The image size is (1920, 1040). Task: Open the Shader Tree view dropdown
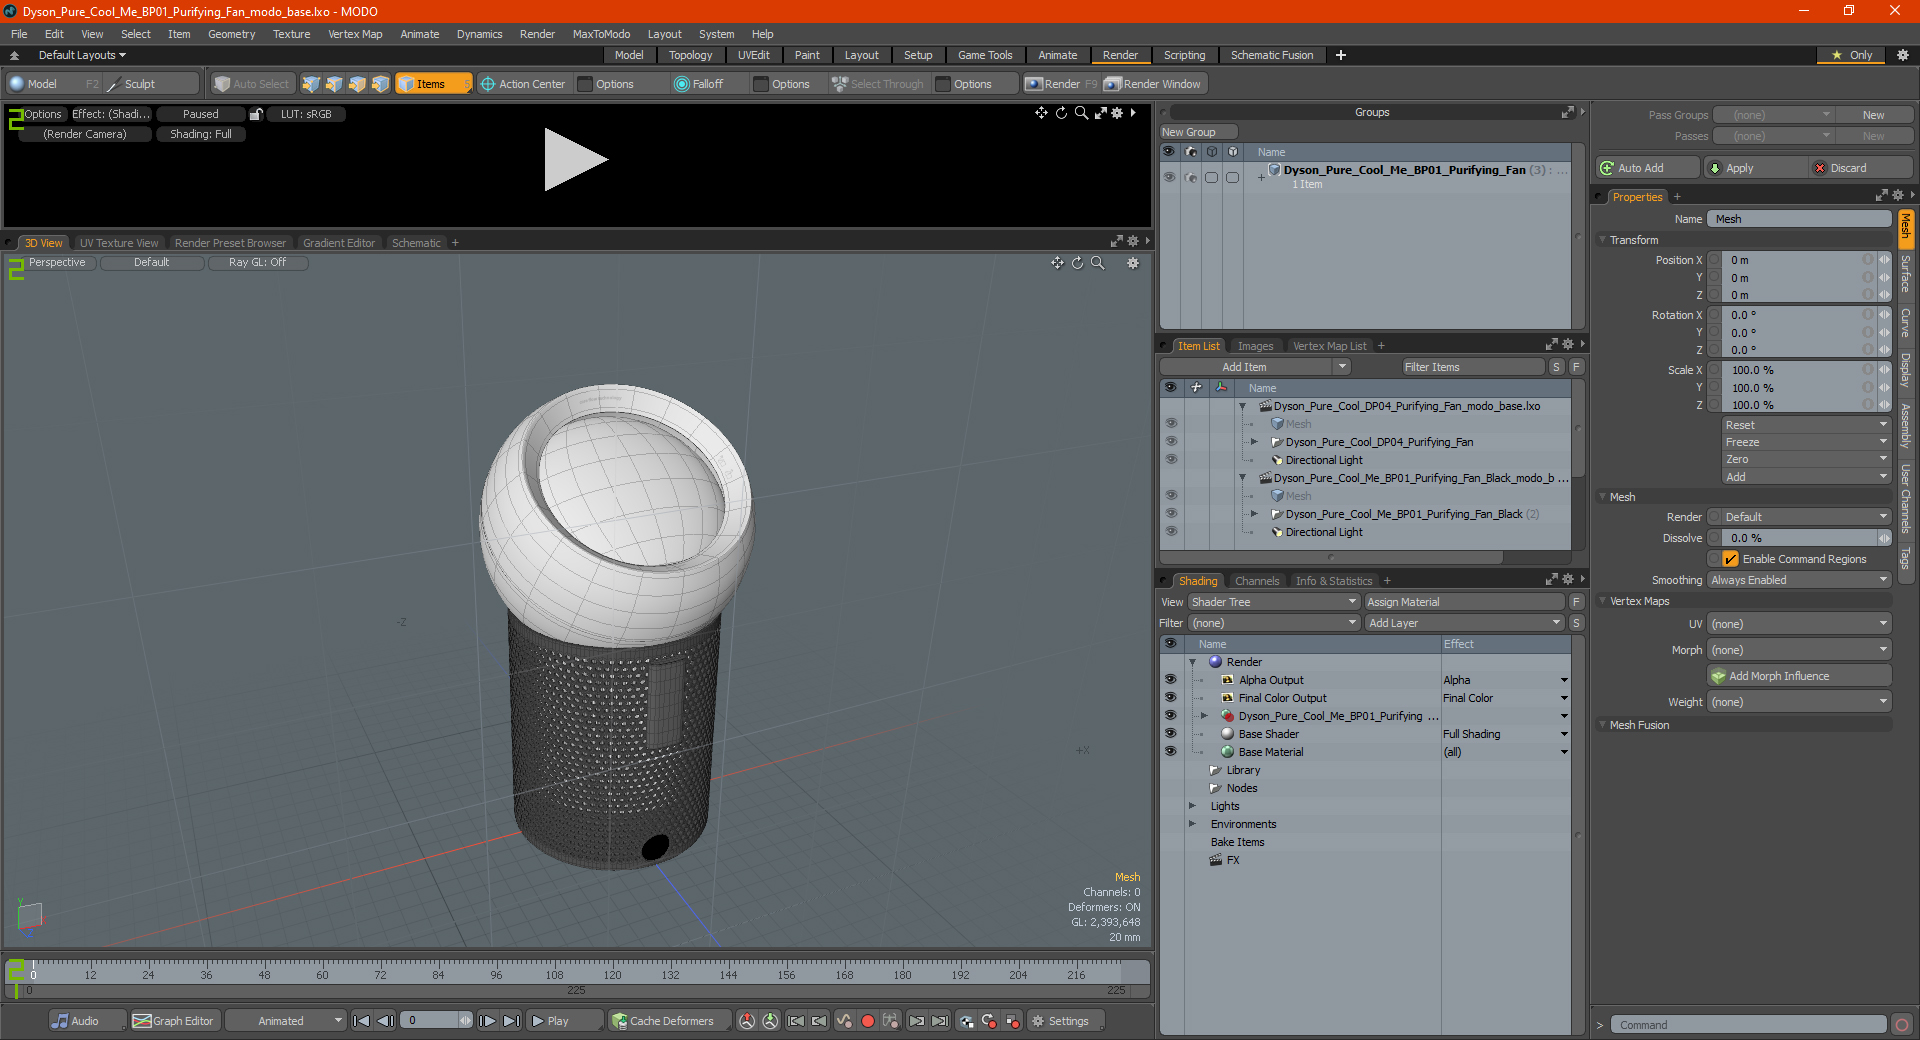point(1274,602)
